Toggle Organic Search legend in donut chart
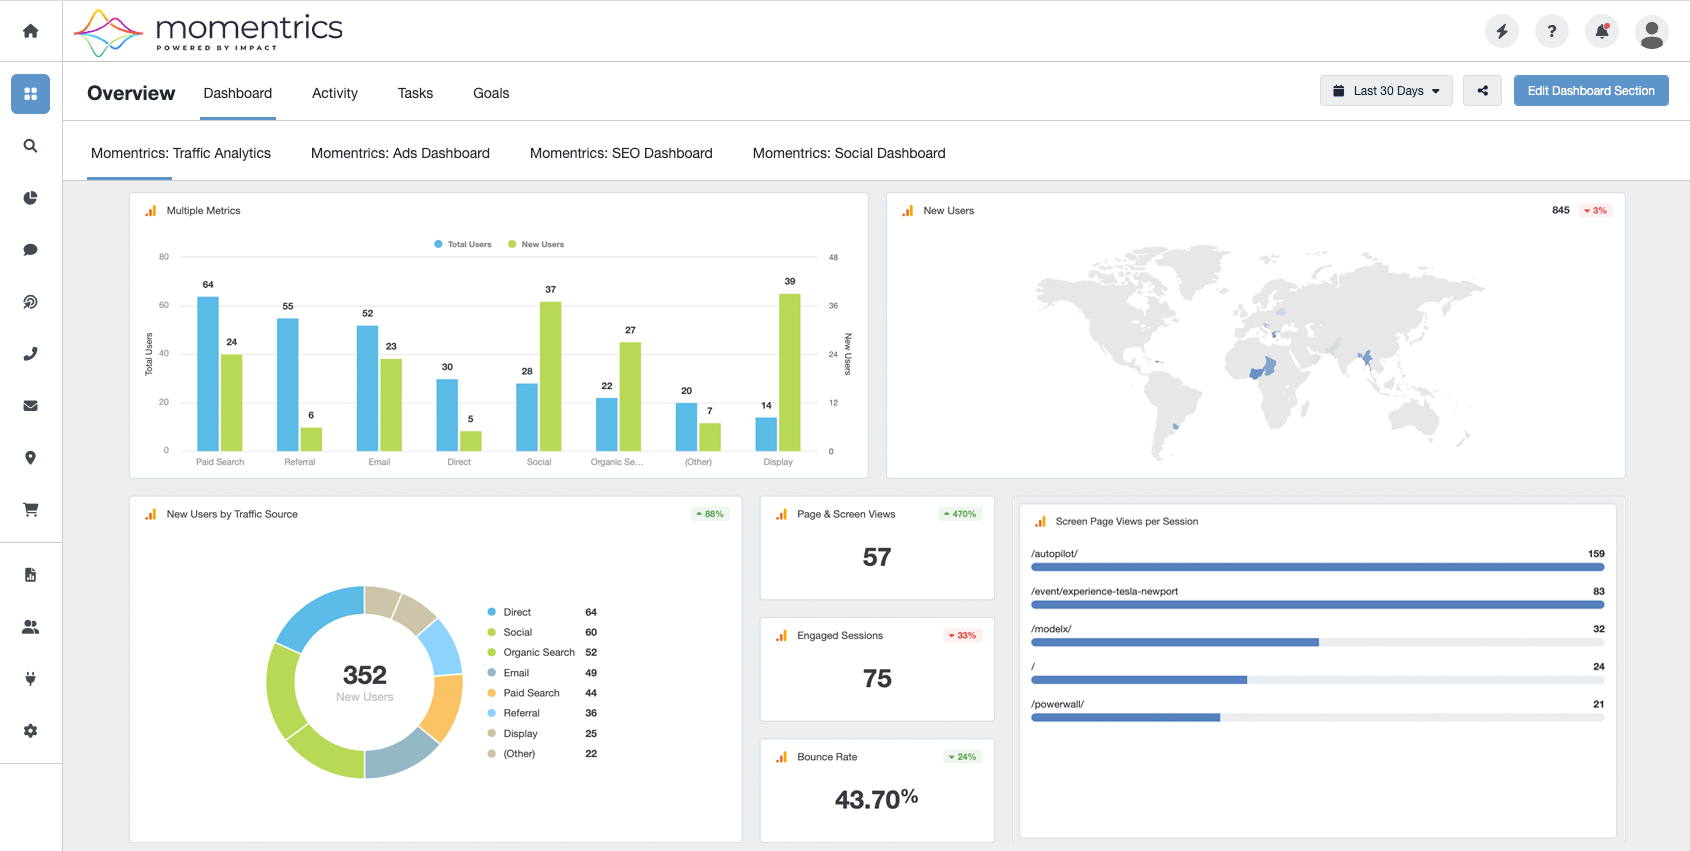This screenshot has width=1690, height=851. tap(532, 652)
